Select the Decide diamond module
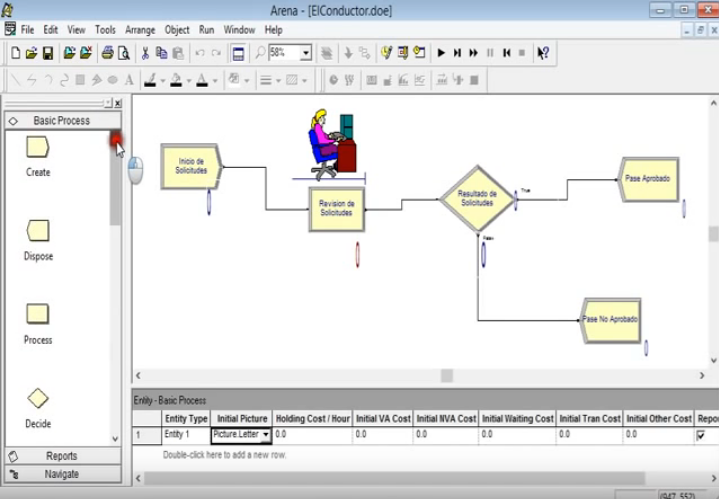This screenshot has width=719, height=499. coord(38,399)
